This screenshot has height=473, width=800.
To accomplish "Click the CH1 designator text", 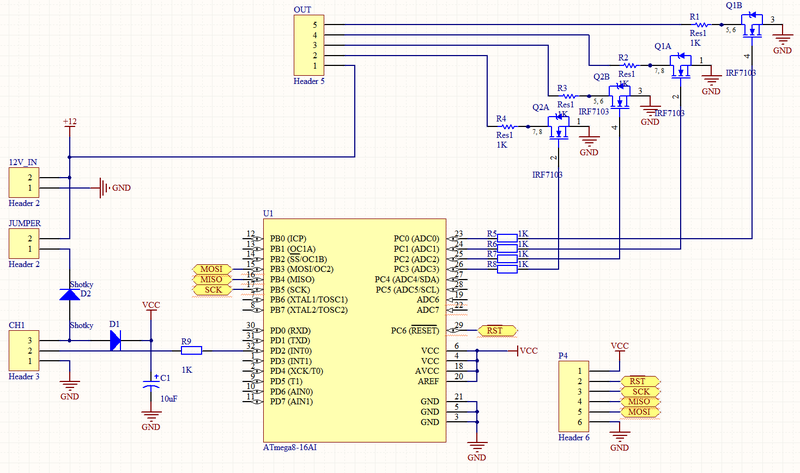I will point(17,325).
